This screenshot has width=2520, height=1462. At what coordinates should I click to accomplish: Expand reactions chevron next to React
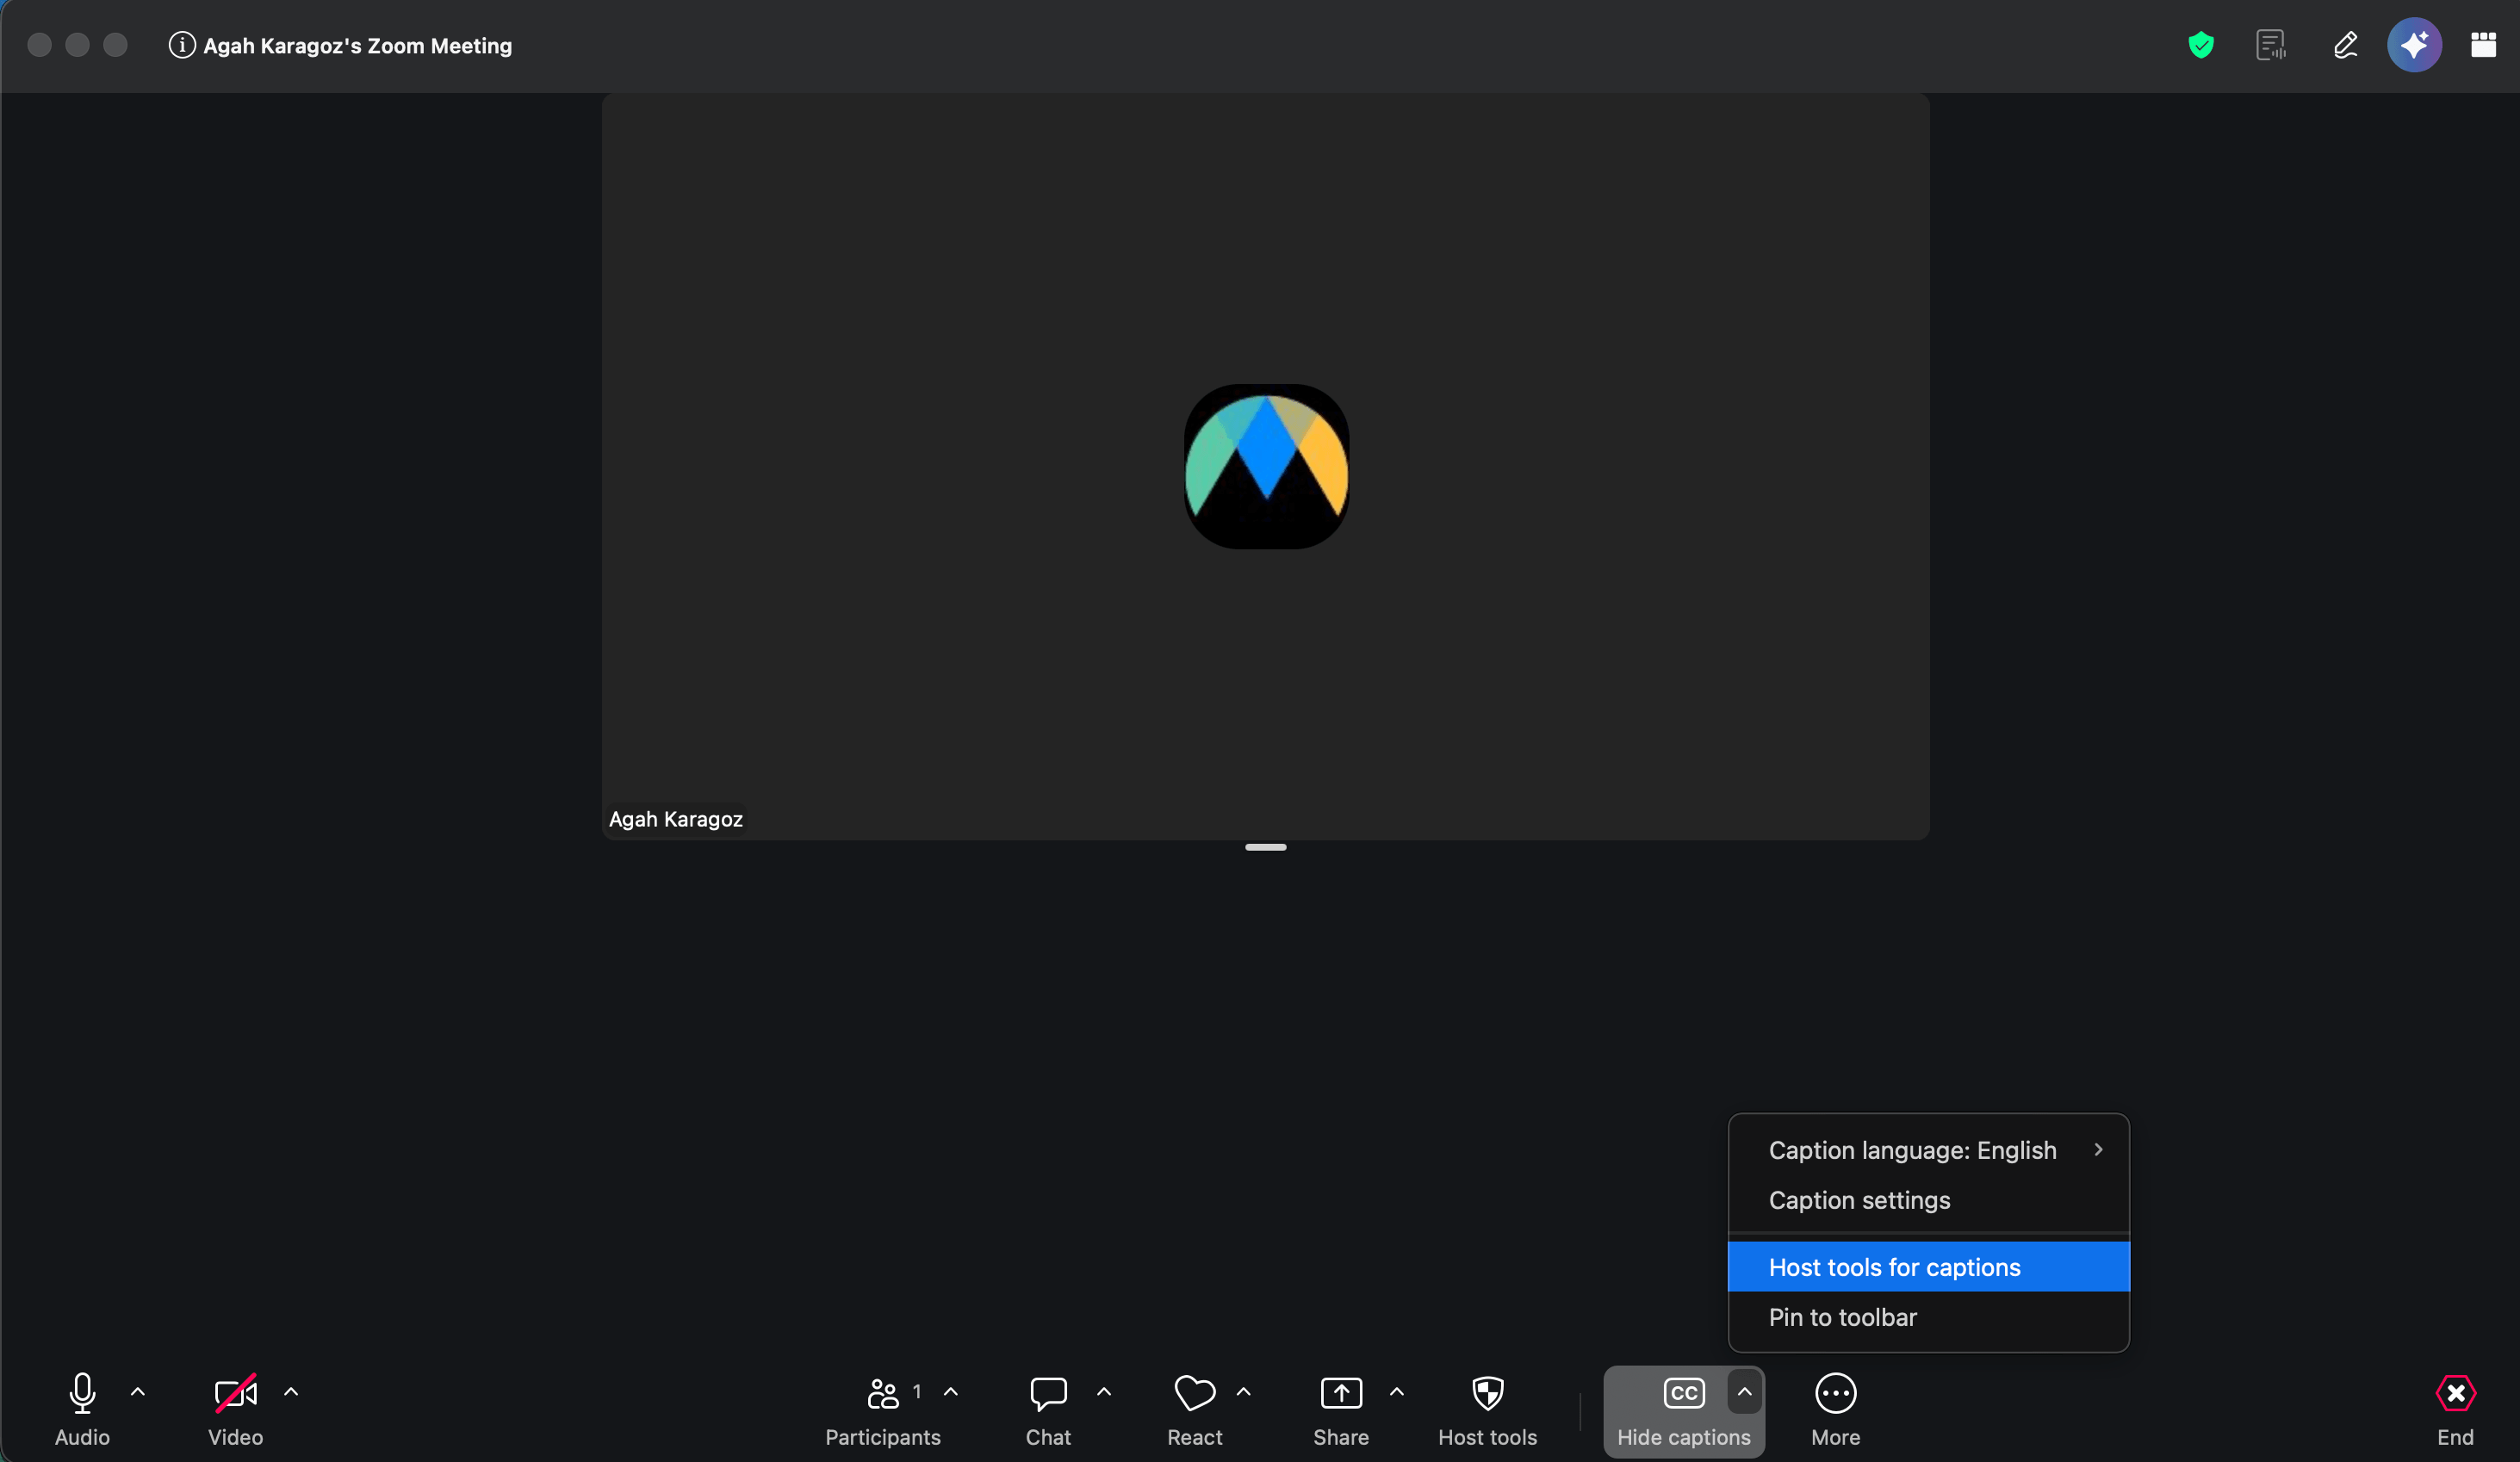coord(1244,1391)
